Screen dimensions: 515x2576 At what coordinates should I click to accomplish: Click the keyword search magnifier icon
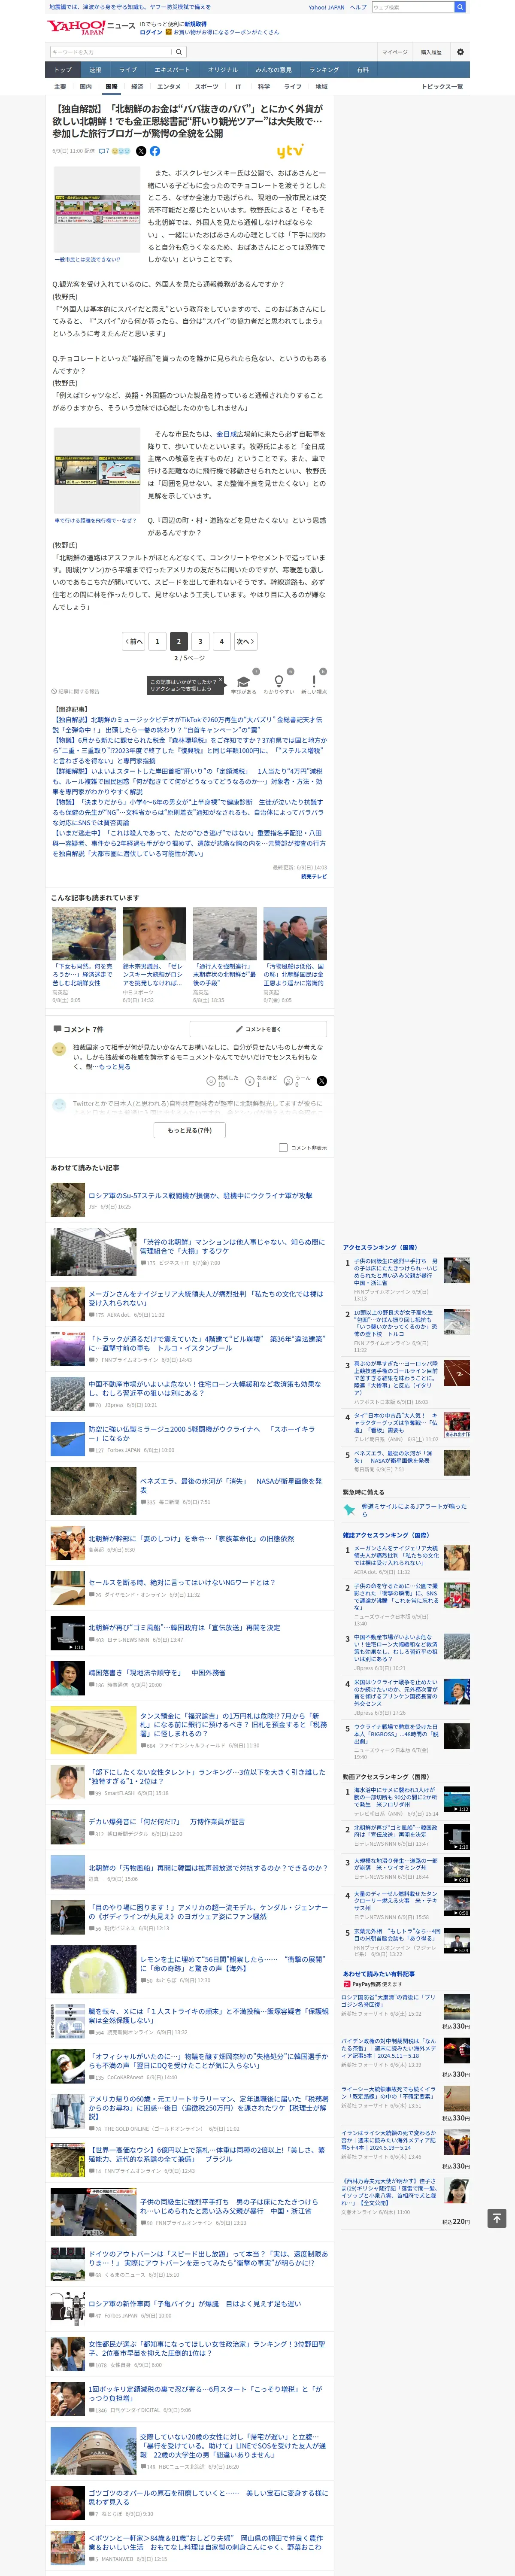coord(178,52)
